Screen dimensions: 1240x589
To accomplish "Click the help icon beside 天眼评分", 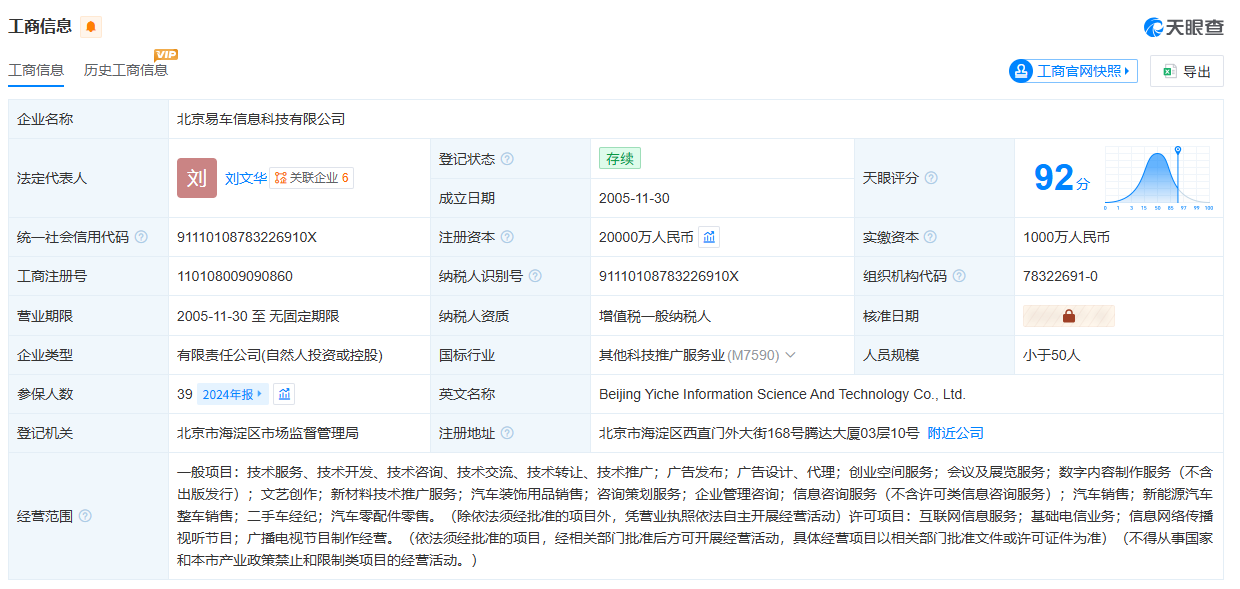I will 931,178.
